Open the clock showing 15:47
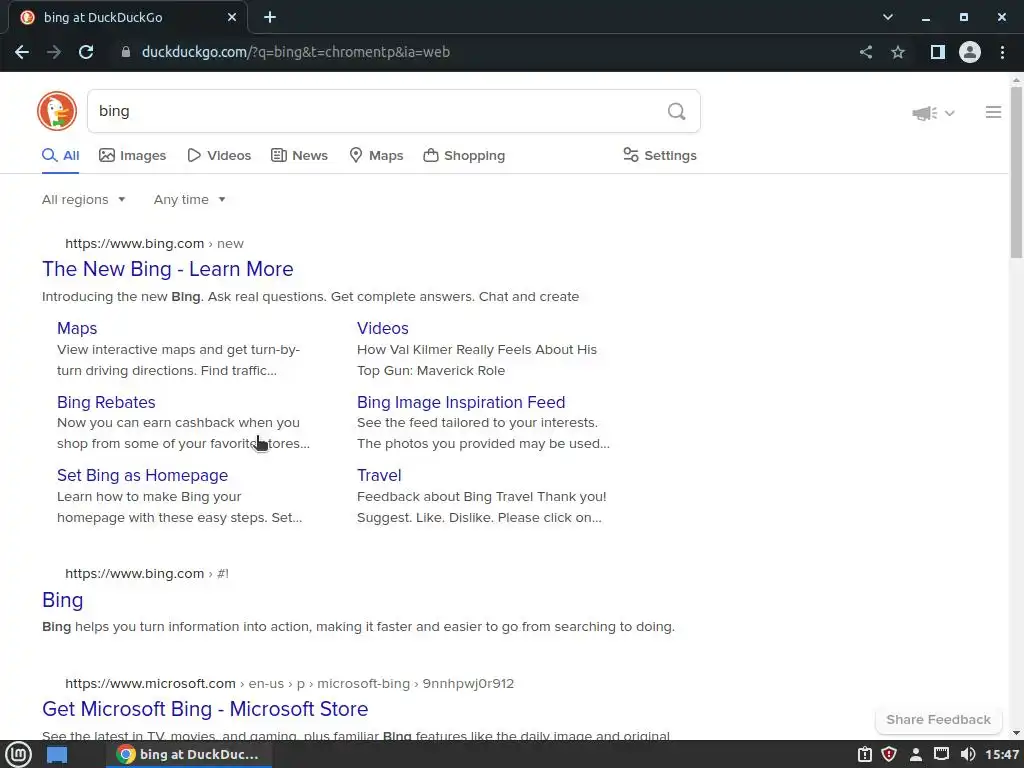Screen dimensions: 1024x768 [1002, 754]
